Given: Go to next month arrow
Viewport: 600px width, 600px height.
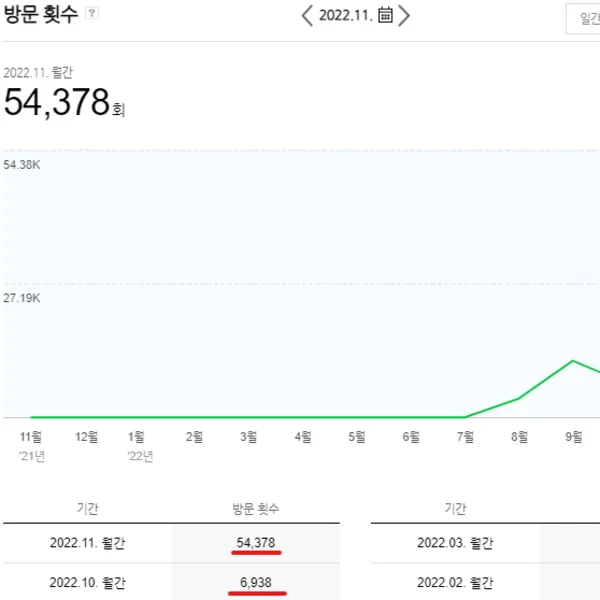Looking at the screenshot, I should pyautogui.click(x=404, y=15).
